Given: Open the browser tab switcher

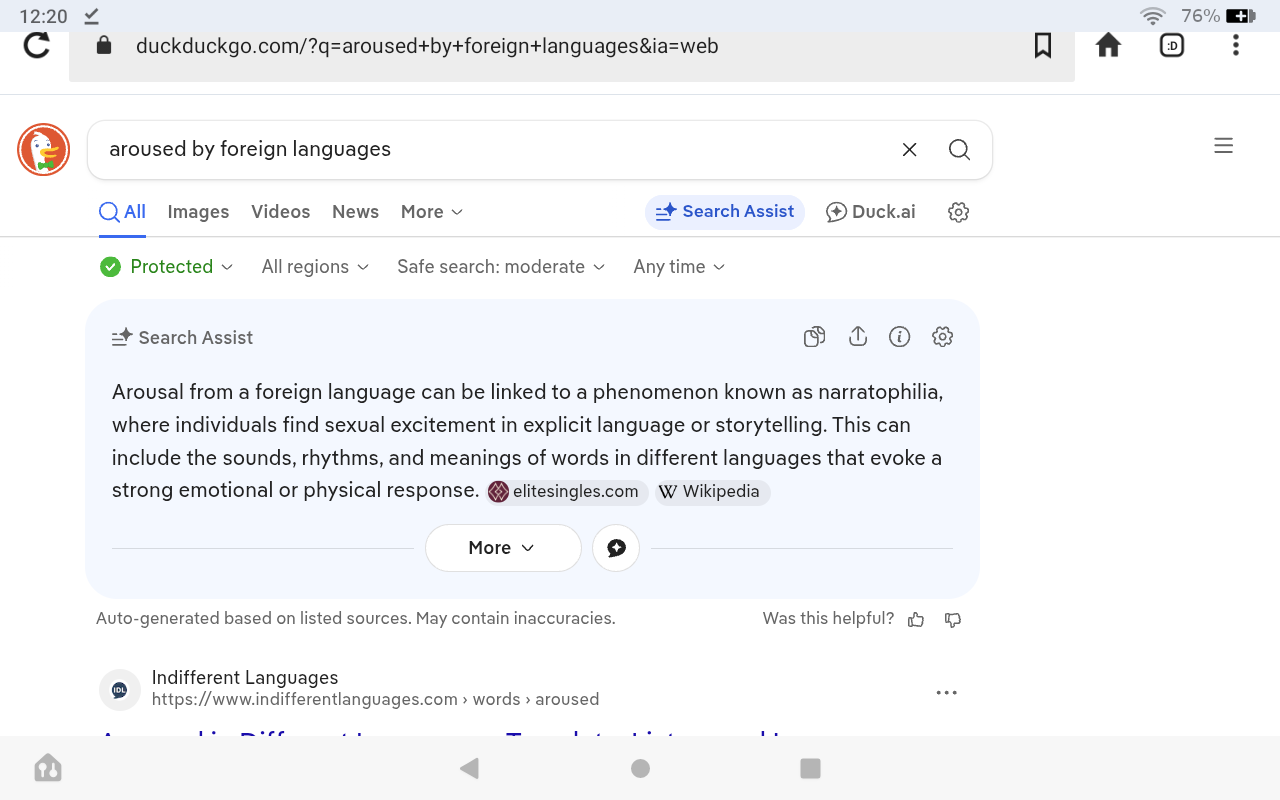Looking at the screenshot, I should coord(1172,45).
